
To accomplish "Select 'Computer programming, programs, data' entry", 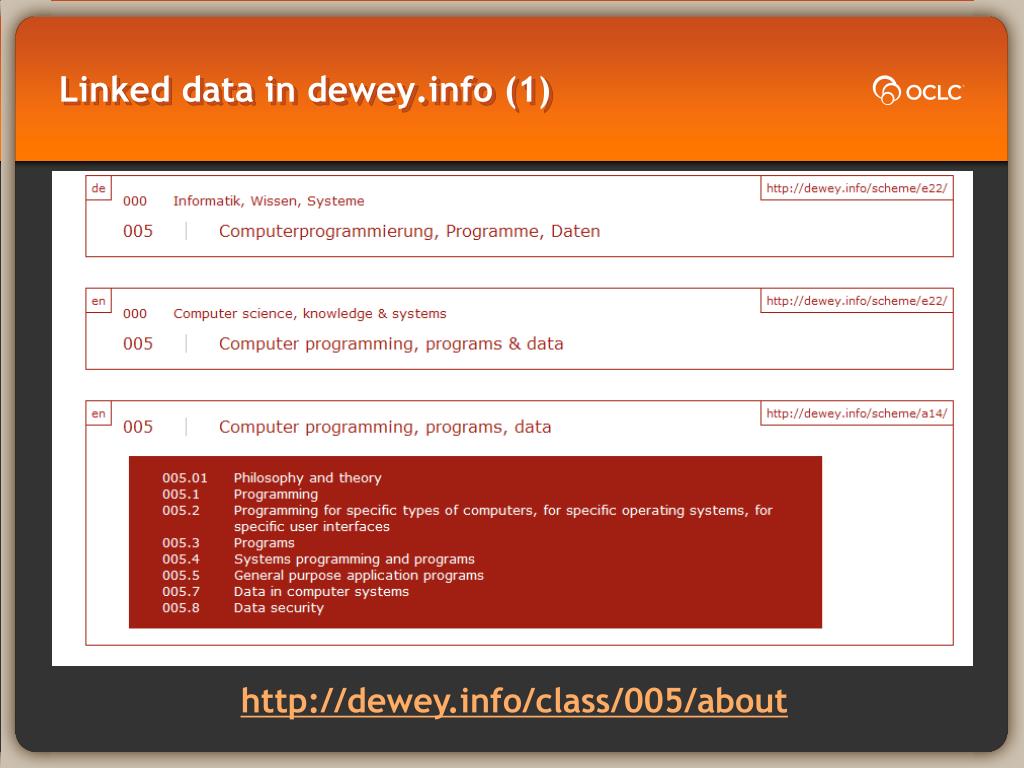I will (385, 427).
